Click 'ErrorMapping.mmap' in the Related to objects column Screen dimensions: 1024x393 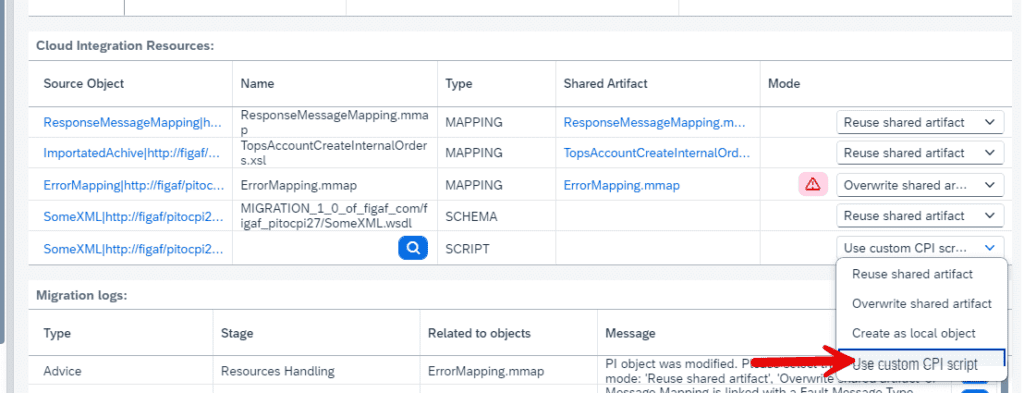(x=485, y=371)
